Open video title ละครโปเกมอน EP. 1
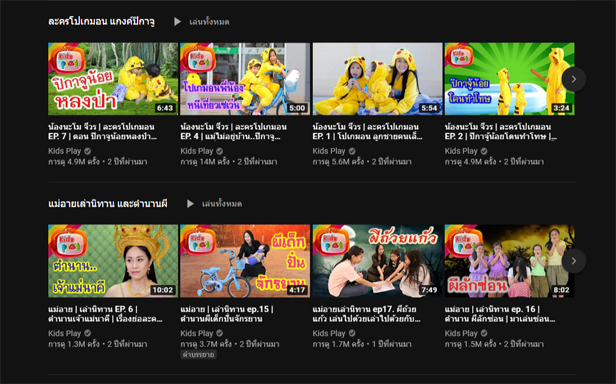This screenshot has height=384, width=616. 368,132
